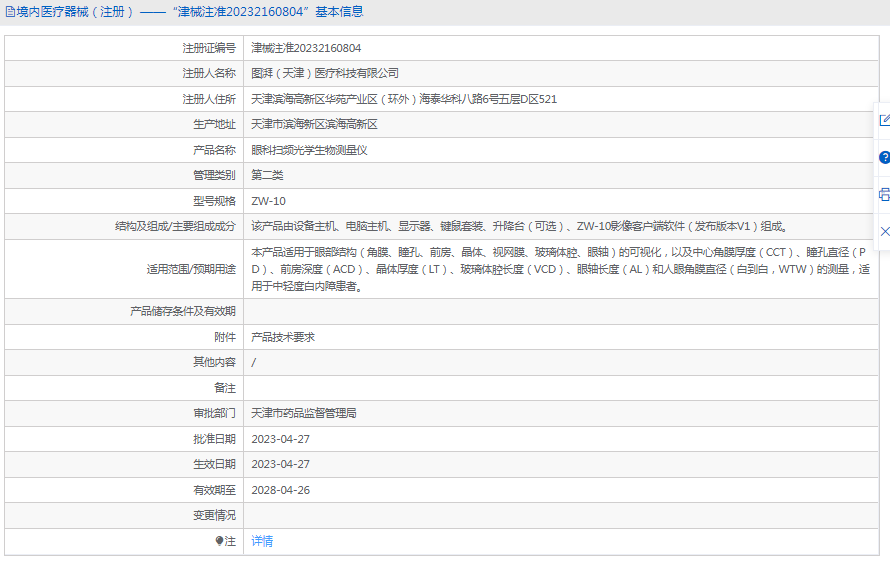
Task: Click the 附件 label
Action: pyautogui.click(x=225, y=337)
